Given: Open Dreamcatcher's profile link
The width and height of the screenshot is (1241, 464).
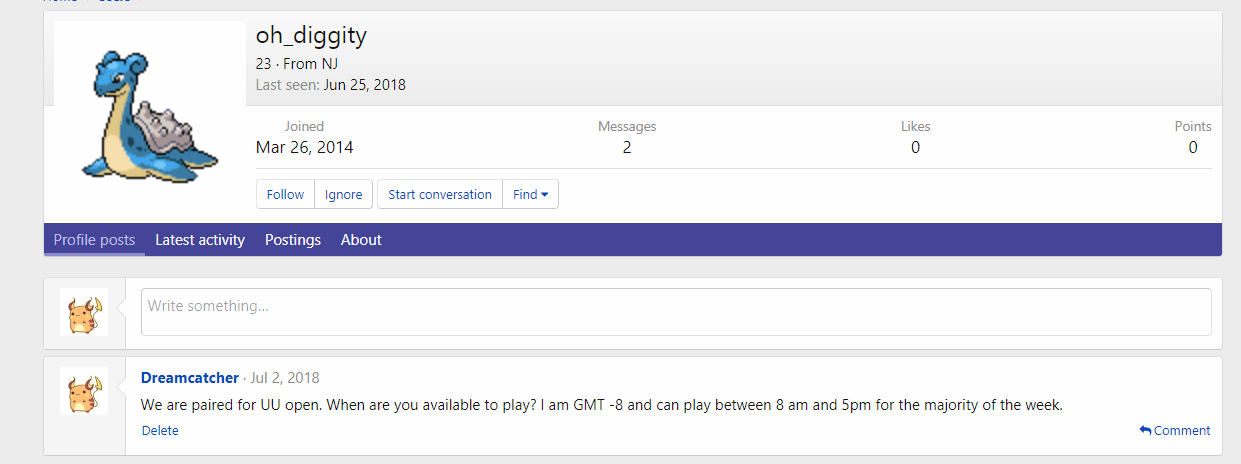Looking at the screenshot, I should point(190,378).
